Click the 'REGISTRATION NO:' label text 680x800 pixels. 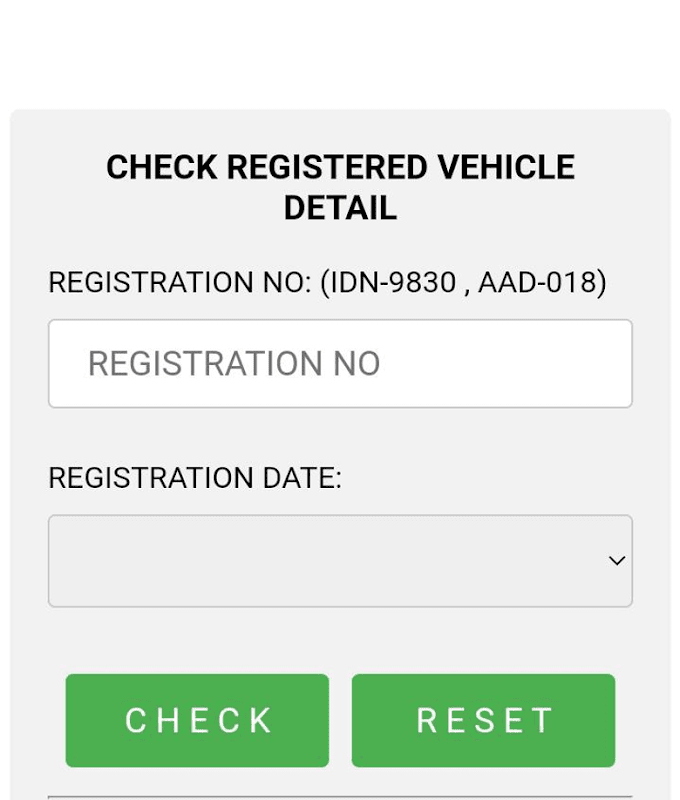click(180, 282)
